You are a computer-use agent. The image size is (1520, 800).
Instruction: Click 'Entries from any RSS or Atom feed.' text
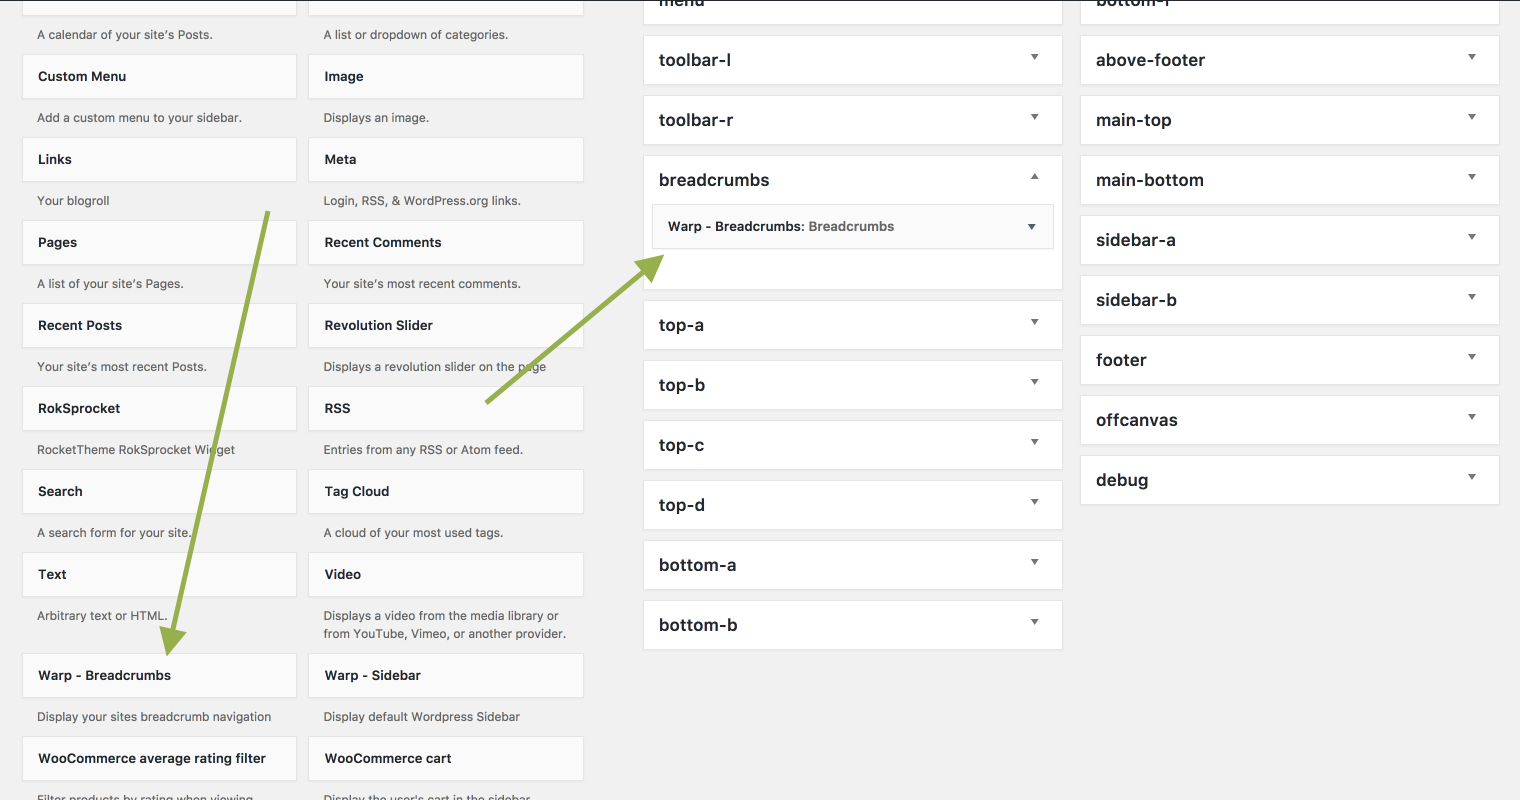point(423,450)
